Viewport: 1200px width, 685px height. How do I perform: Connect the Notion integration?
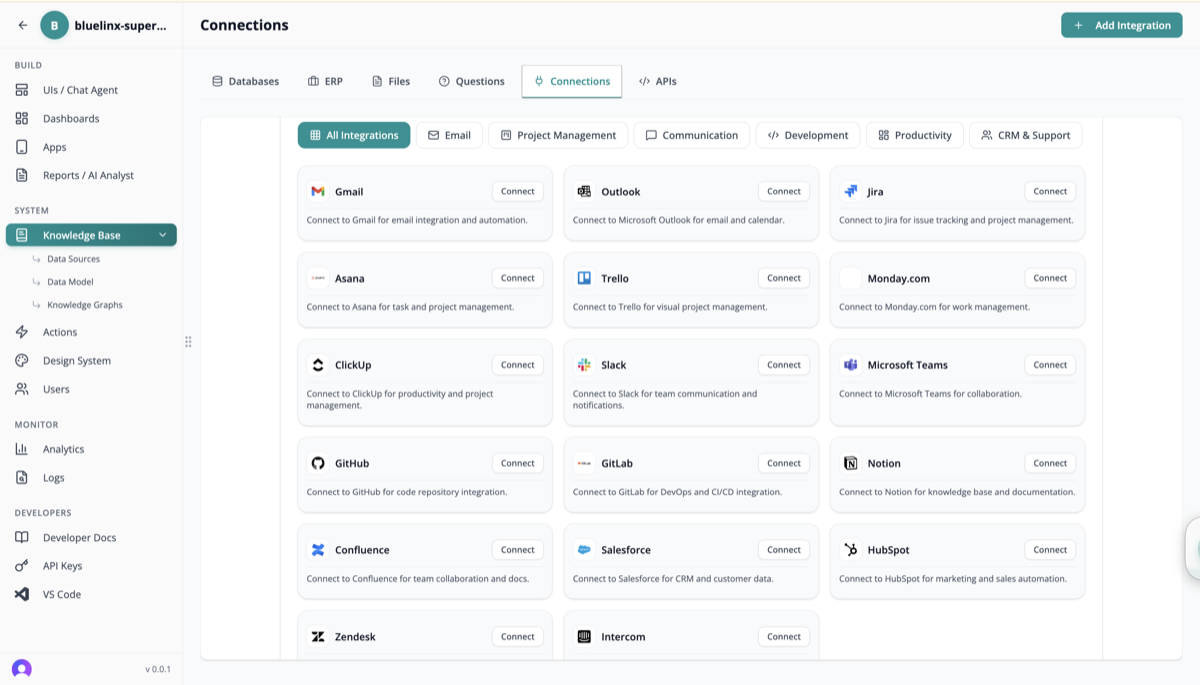point(1050,463)
